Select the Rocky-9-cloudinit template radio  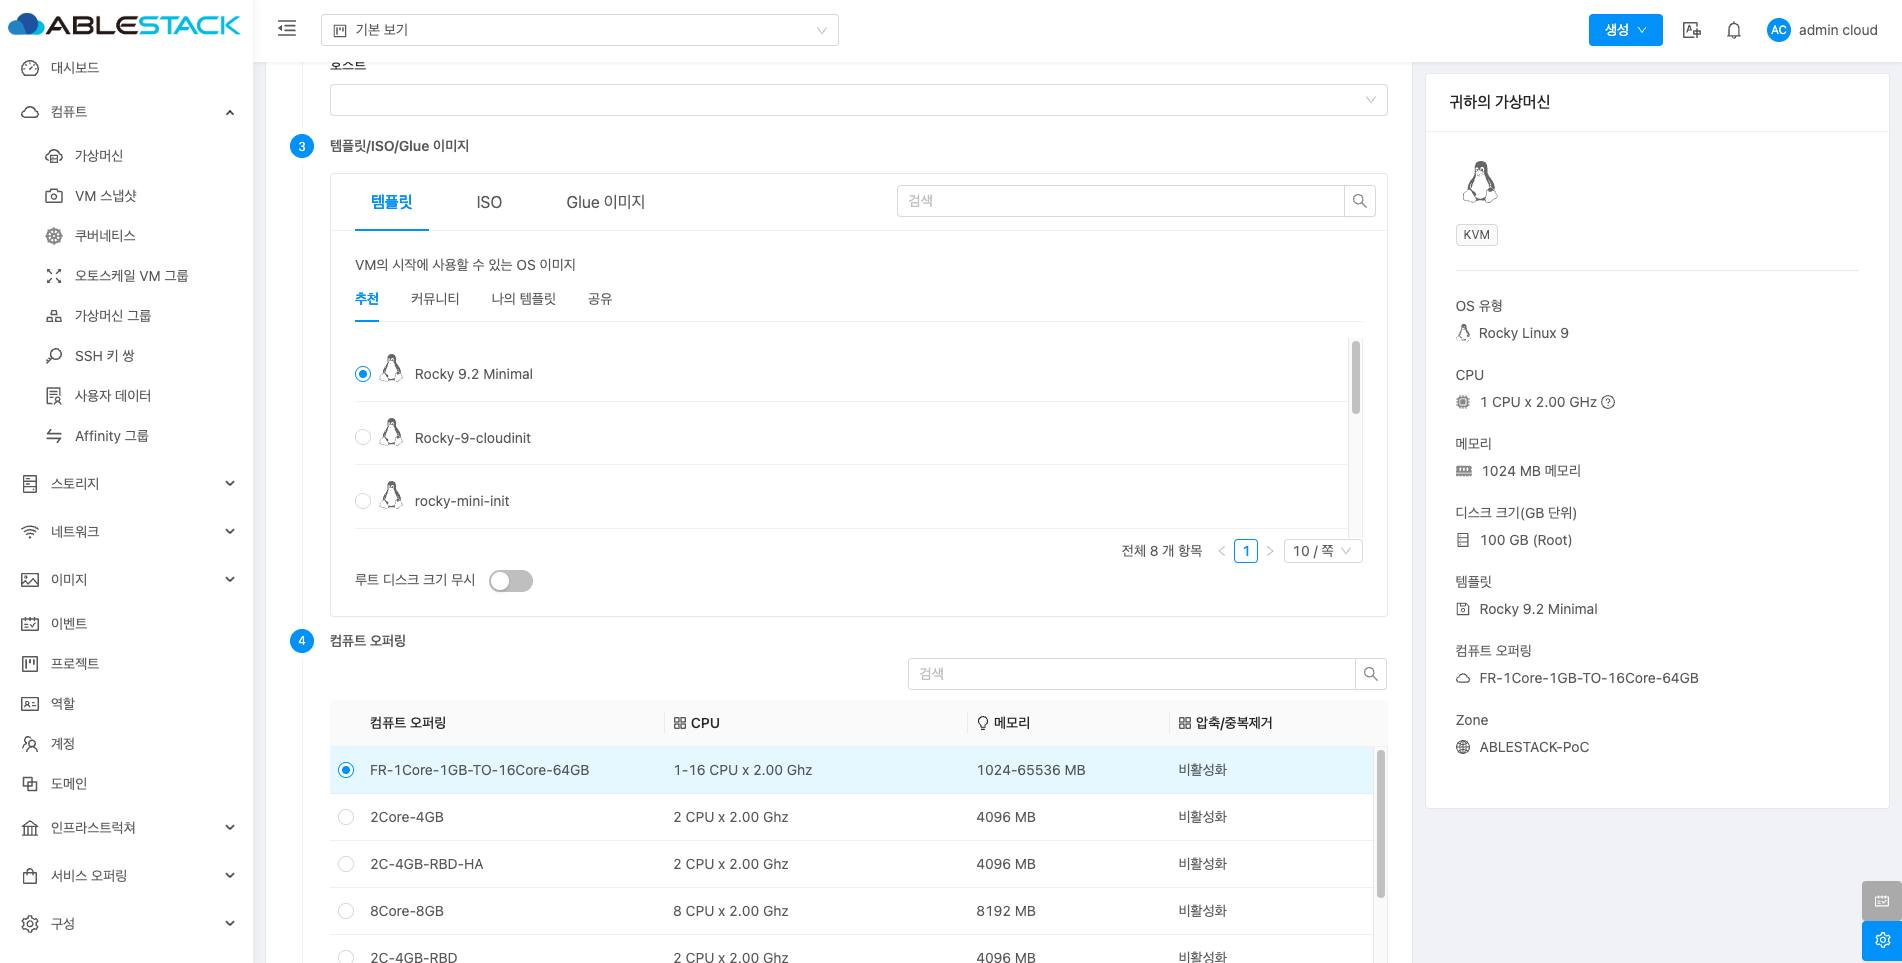[363, 437]
